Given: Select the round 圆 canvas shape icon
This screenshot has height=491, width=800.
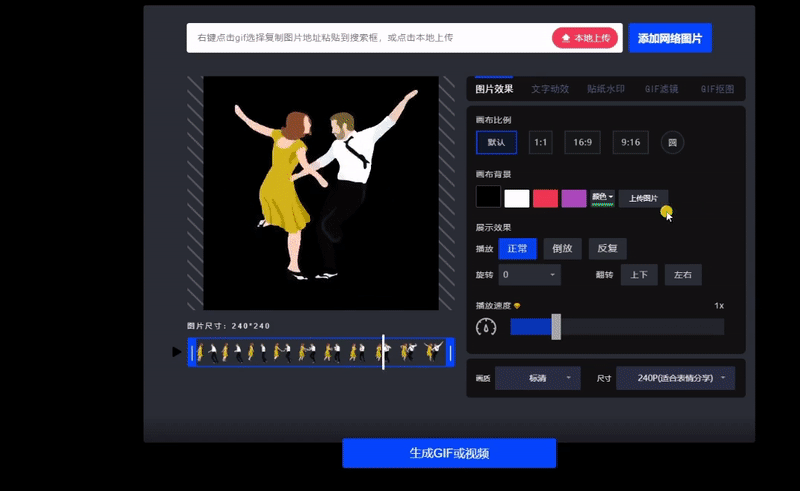Looking at the screenshot, I should pyautogui.click(x=672, y=142).
